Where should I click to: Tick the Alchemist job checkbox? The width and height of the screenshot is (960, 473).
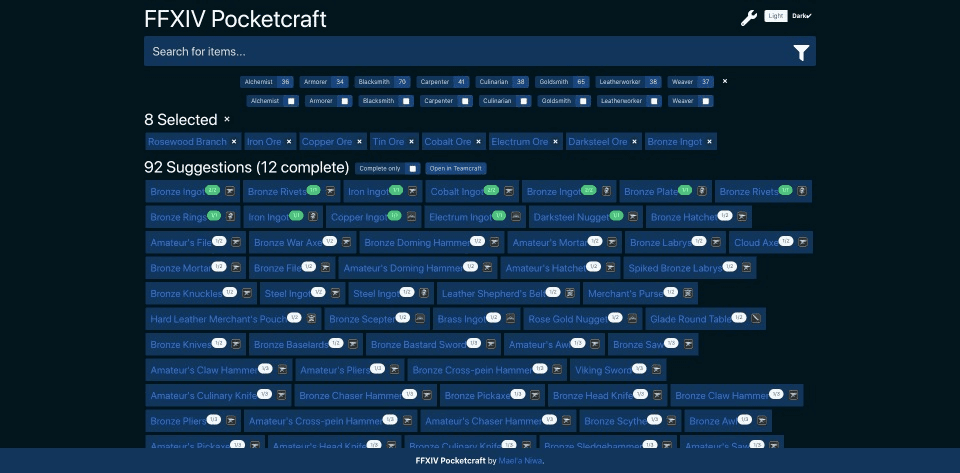(x=291, y=101)
